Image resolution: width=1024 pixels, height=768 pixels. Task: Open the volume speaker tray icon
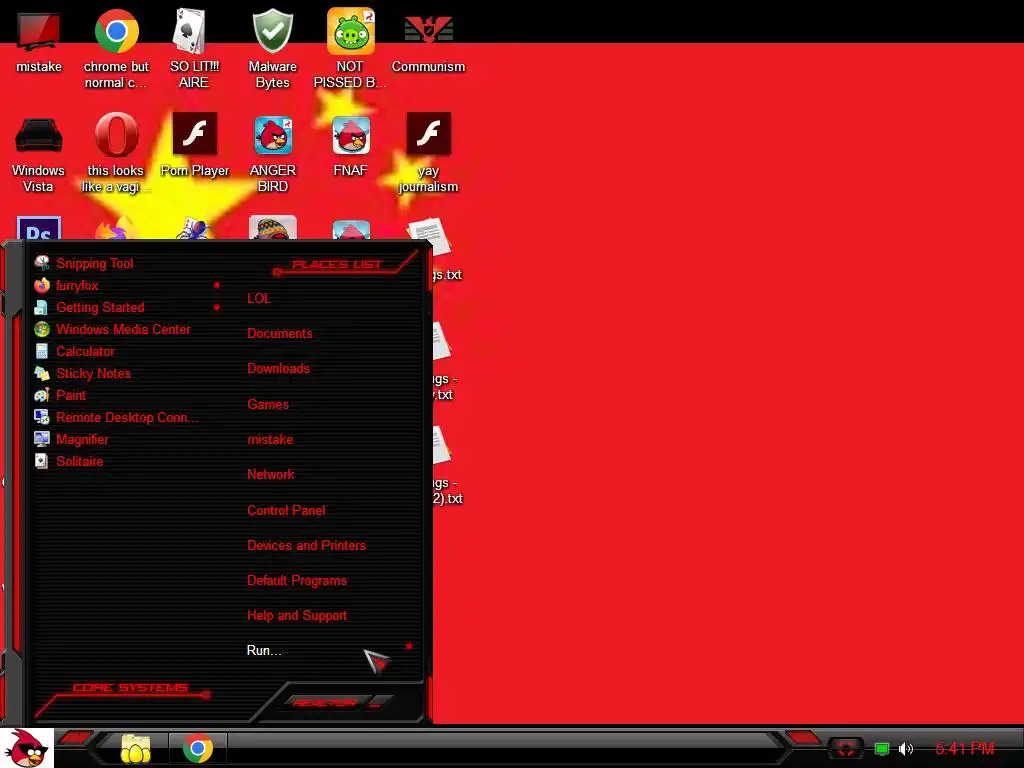tap(905, 748)
